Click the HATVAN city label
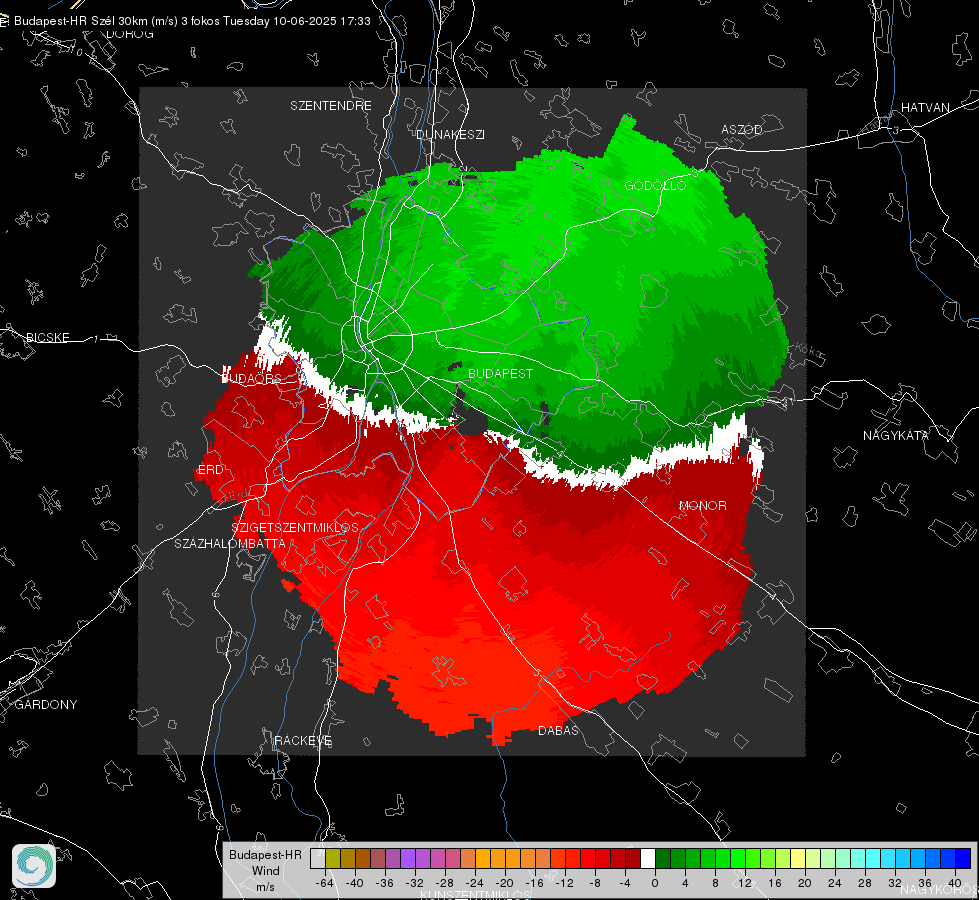Screen dimensions: 979x900 925,107
